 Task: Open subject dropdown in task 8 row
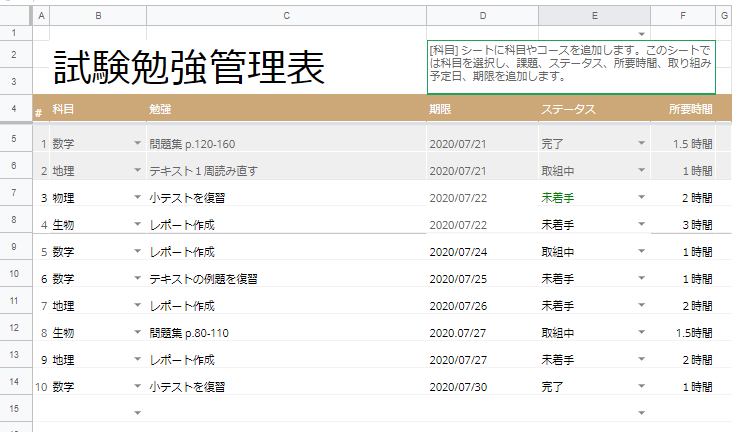tap(137, 332)
